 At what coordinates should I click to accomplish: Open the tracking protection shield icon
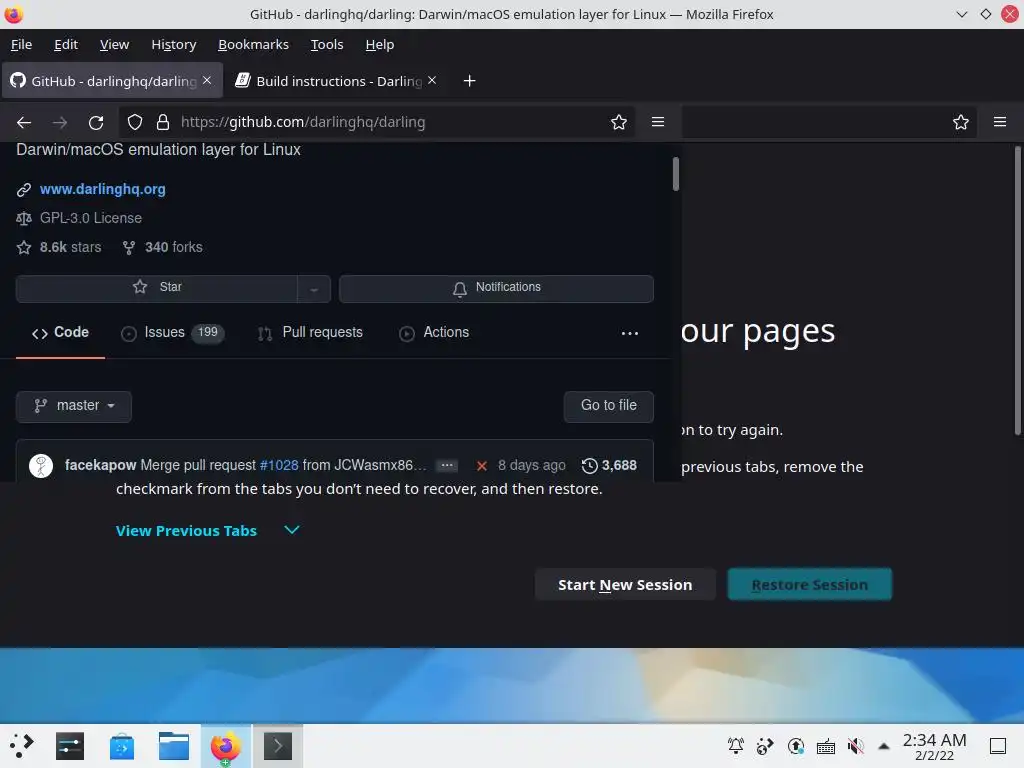coord(135,122)
